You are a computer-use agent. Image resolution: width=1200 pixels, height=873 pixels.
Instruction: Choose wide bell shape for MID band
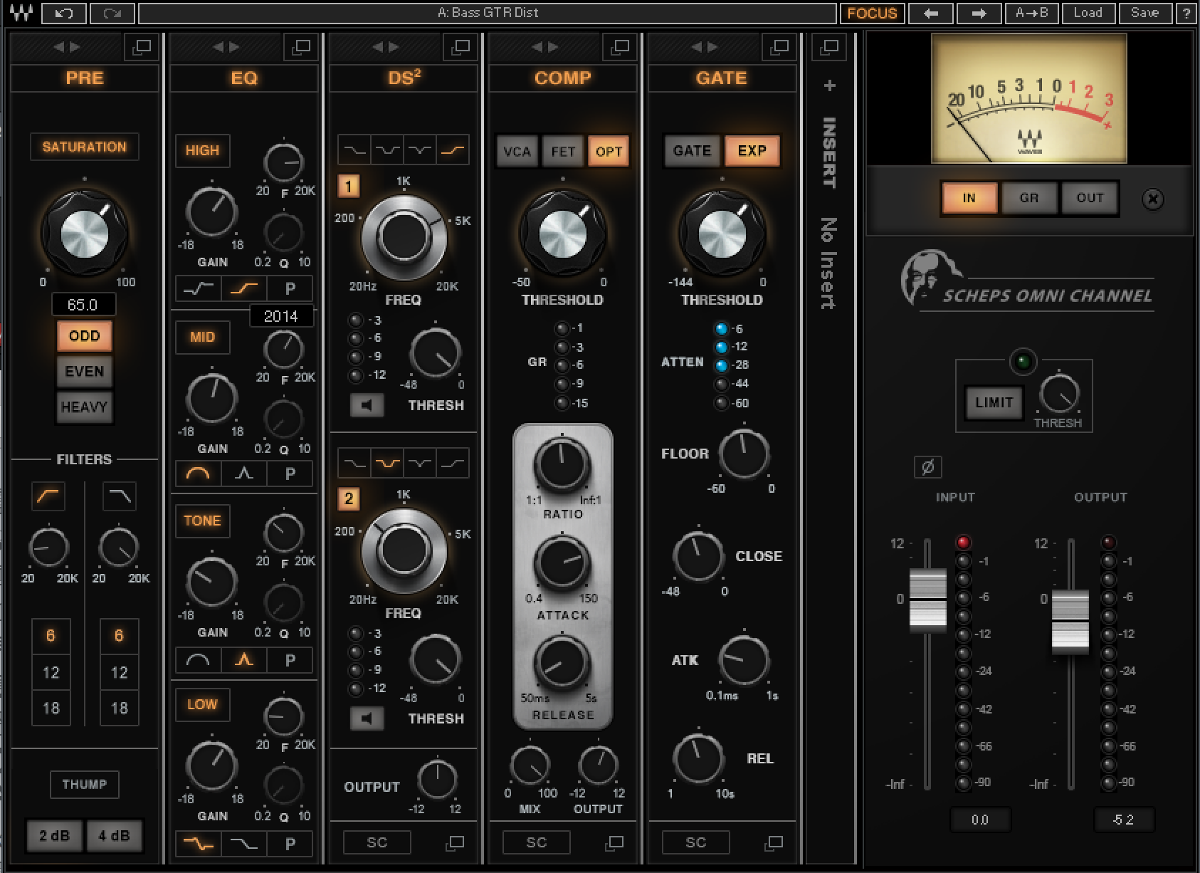click(x=199, y=473)
